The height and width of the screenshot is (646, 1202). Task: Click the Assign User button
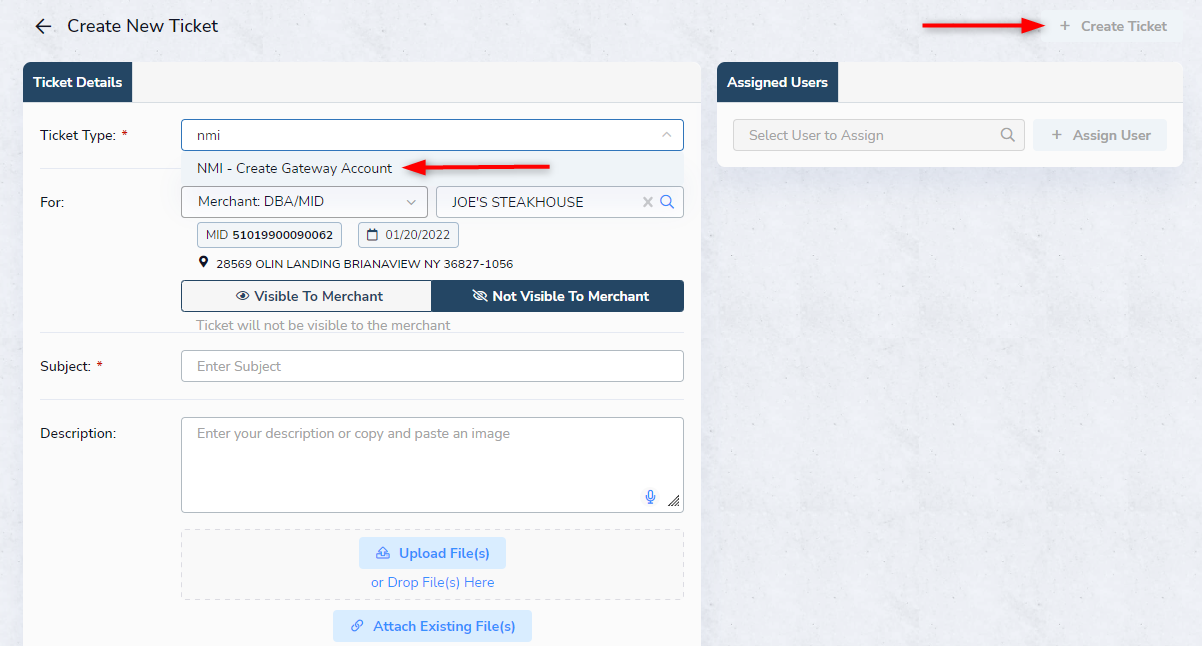click(x=1100, y=135)
